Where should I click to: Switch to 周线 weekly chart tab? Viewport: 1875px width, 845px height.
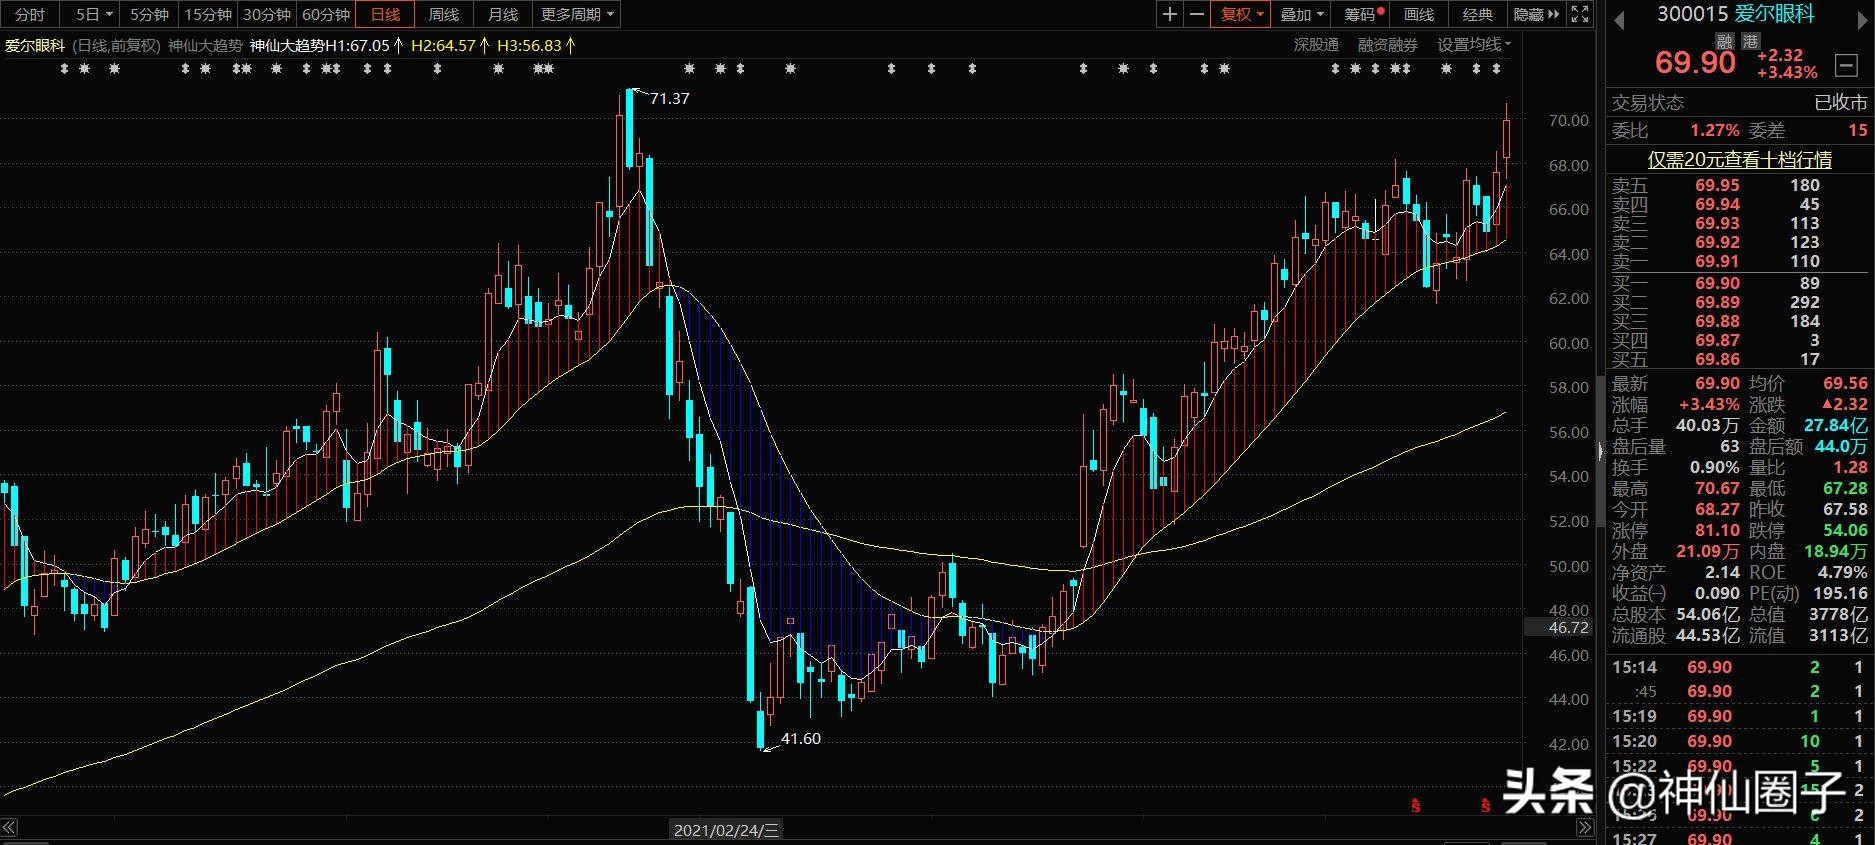(443, 14)
